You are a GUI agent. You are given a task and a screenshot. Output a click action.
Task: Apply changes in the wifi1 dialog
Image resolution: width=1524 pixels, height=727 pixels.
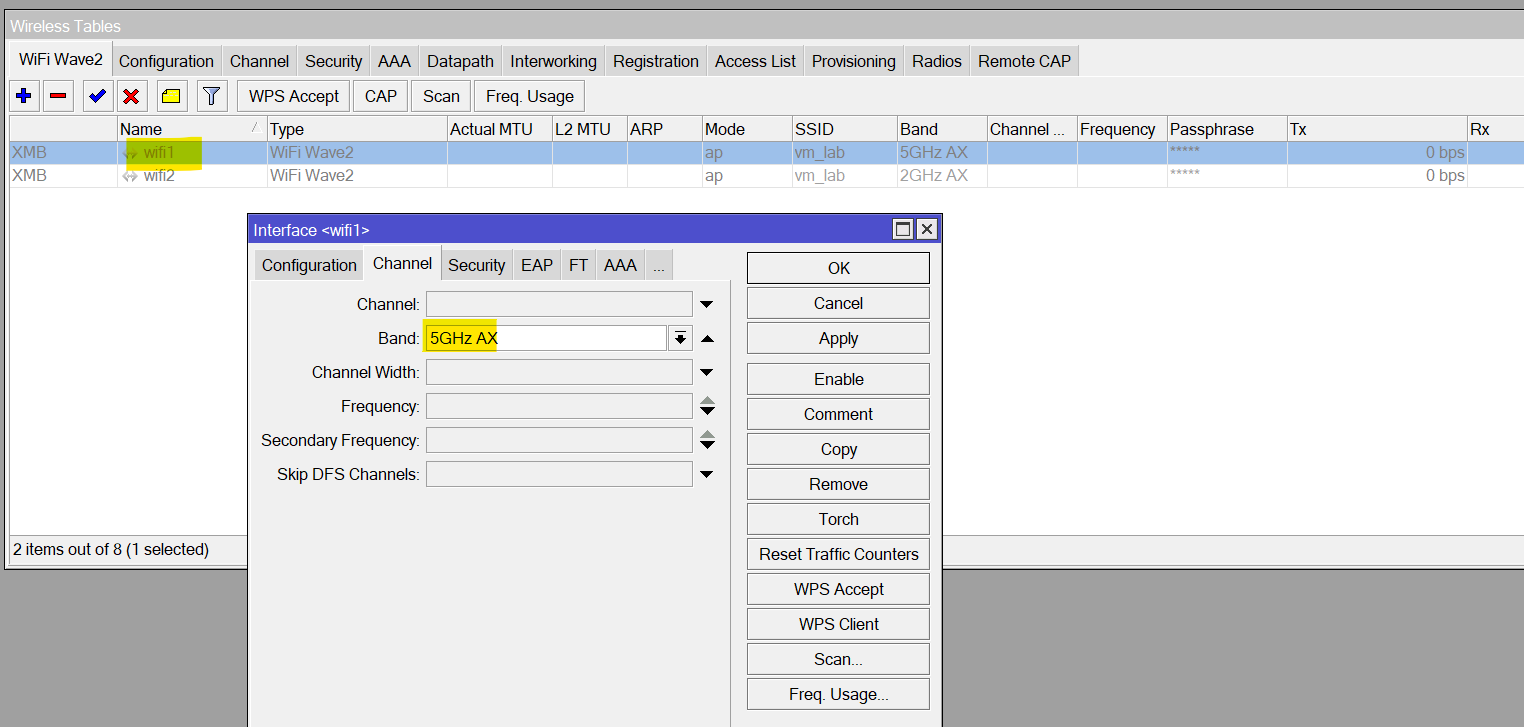[838, 338]
